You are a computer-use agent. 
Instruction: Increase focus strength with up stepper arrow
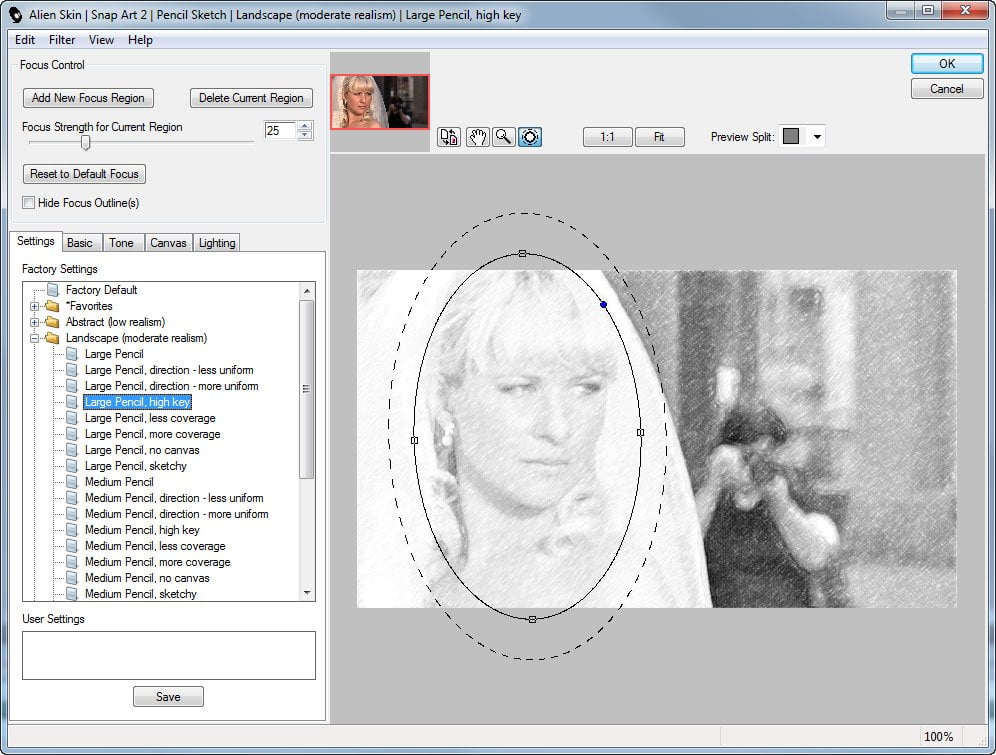tap(305, 126)
